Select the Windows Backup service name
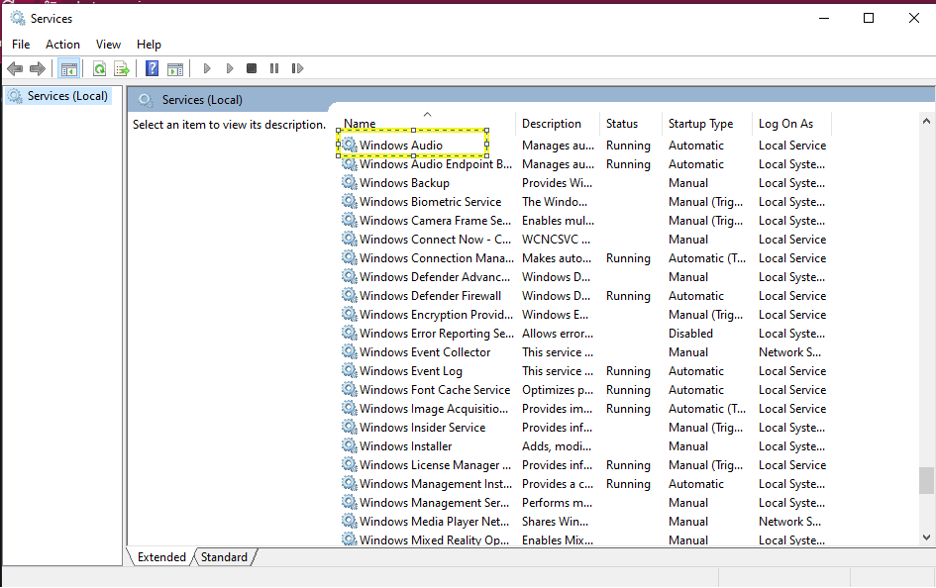 click(x=404, y=183)
